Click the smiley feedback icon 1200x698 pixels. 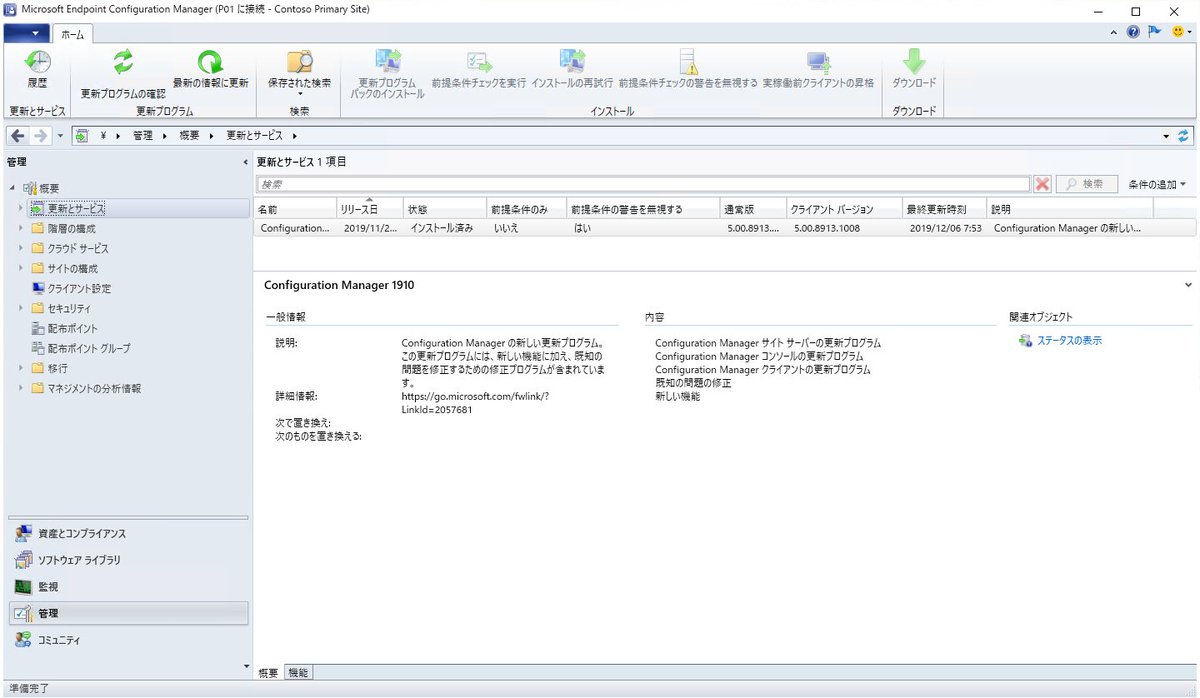click(1176, 32)
